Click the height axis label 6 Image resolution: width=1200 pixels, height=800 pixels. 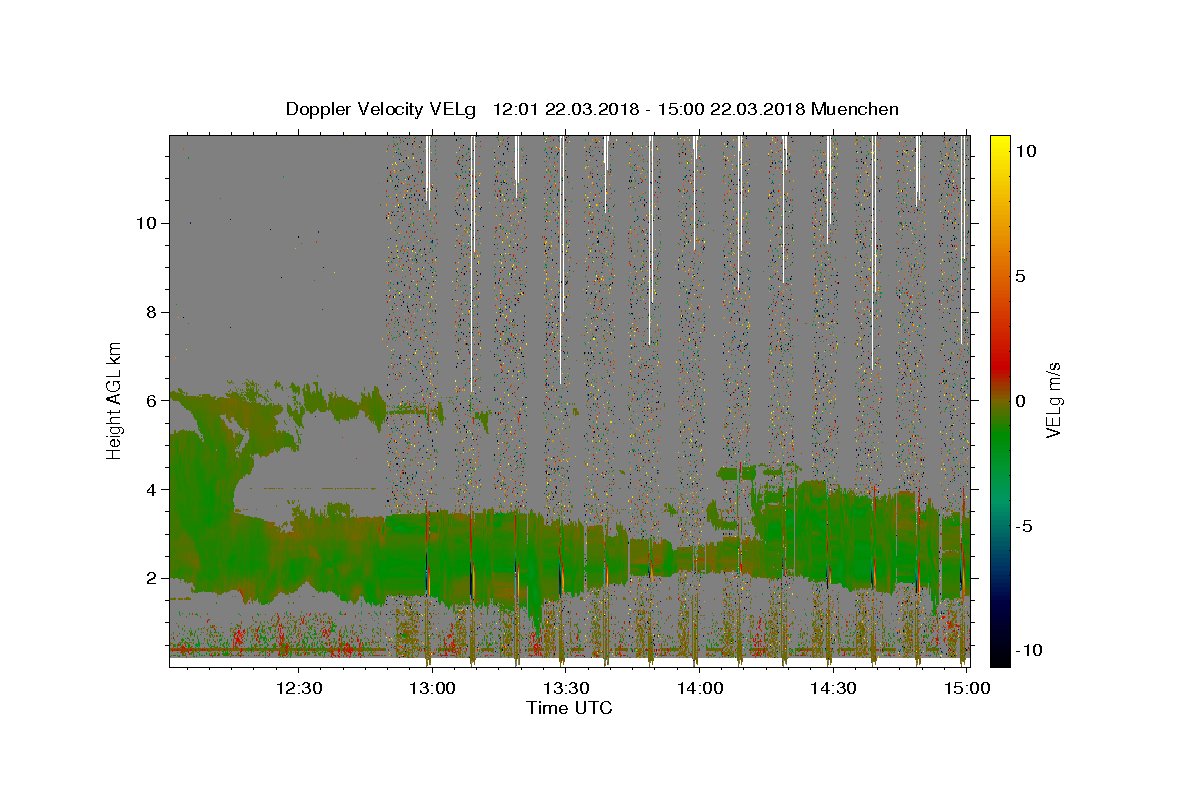[149, 400]
